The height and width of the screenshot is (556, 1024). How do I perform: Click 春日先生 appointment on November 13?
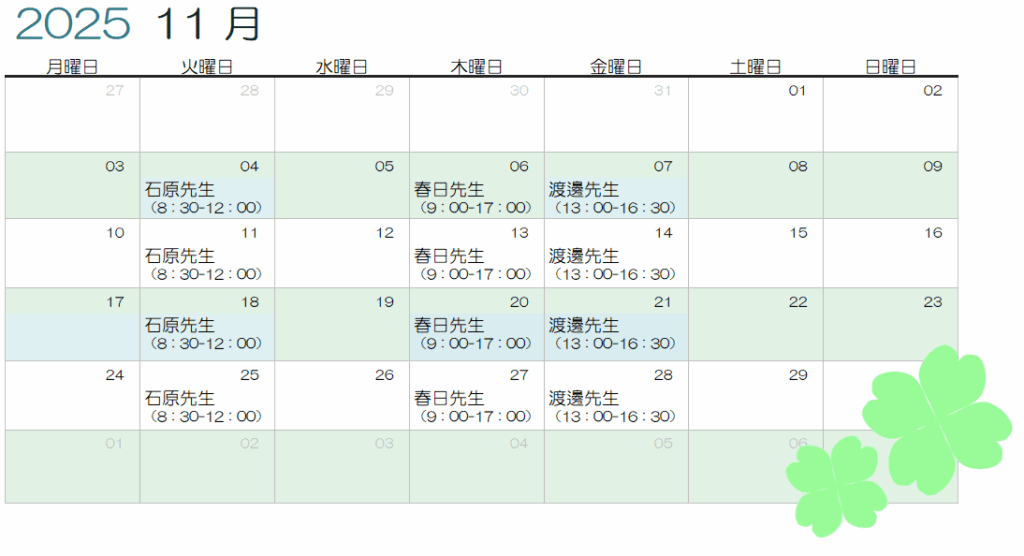coord(475,265)
